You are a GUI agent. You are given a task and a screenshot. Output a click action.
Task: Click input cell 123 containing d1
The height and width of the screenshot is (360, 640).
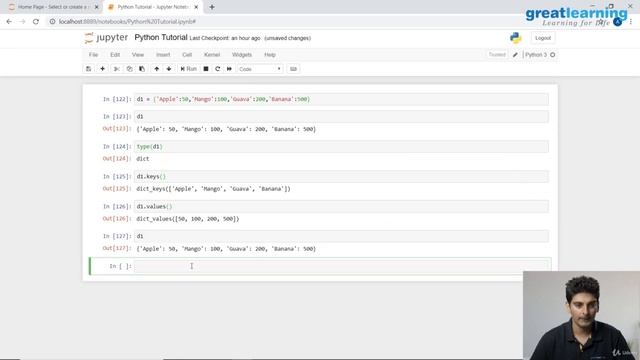(342, 117)
